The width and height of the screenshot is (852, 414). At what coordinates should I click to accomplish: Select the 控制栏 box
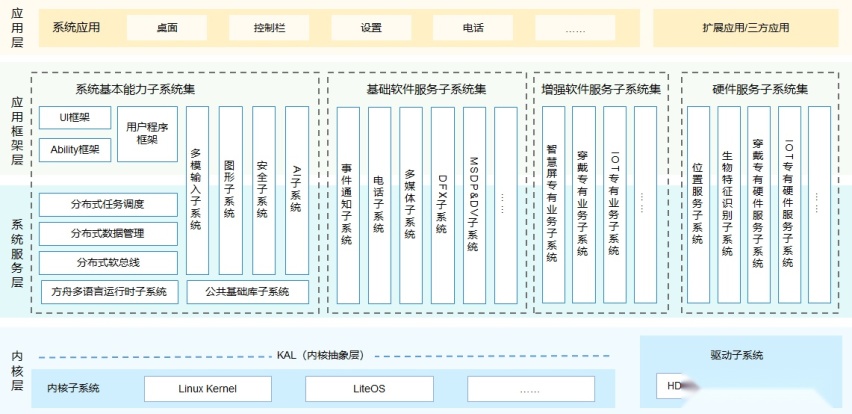tap(269, 28)
